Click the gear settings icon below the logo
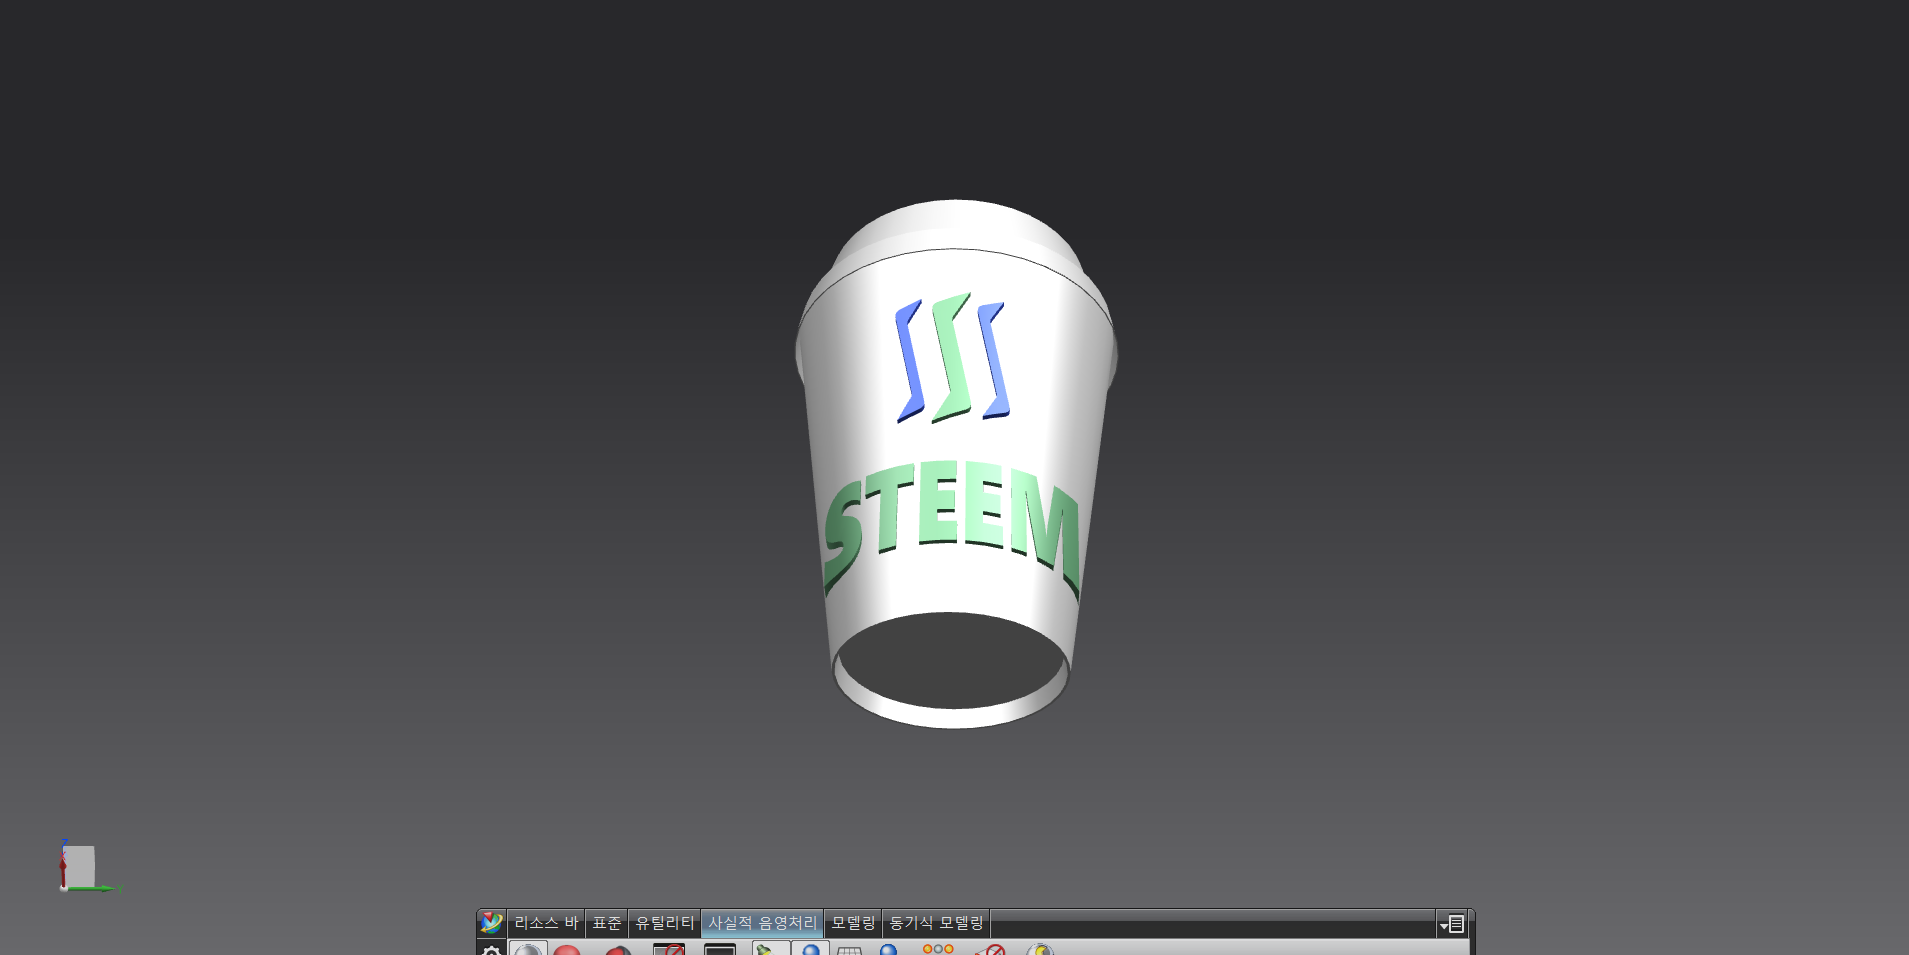Image resolution: width=1909 pixels, height=955 pixels. click(x=491, y=949)
